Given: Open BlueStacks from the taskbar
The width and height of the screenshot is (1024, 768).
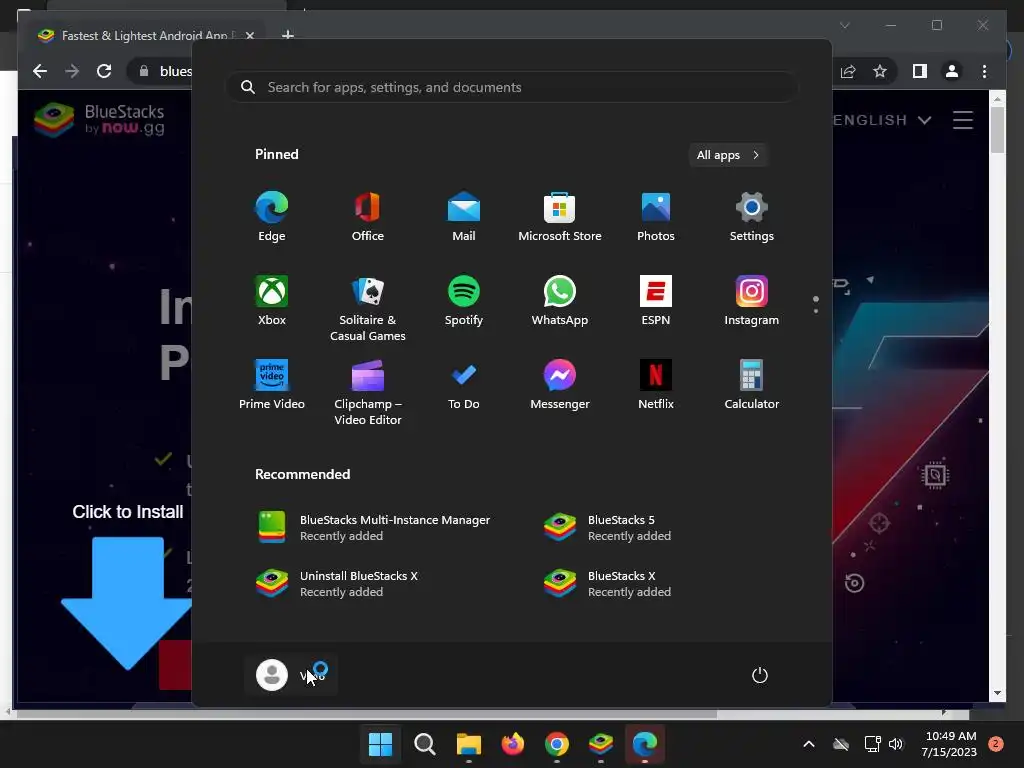Looking at the screenshot, I should (x=601, y=744).
